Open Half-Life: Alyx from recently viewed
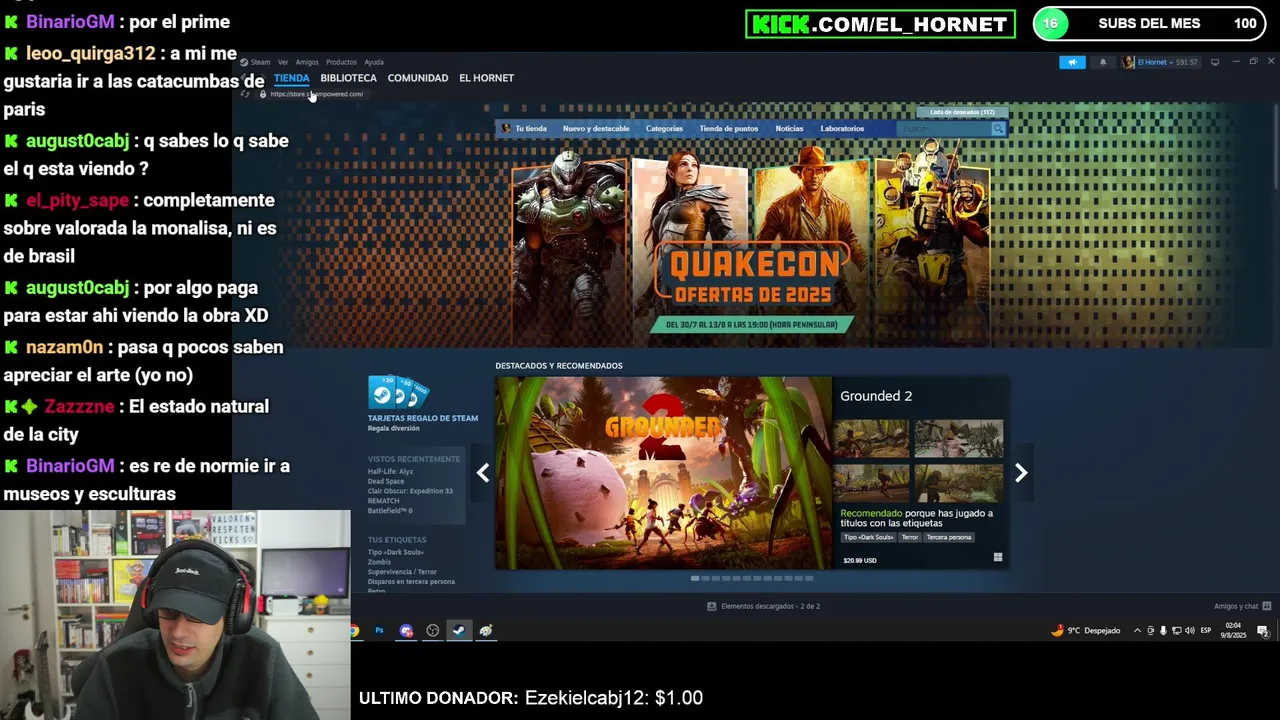 tap(390, 472)
